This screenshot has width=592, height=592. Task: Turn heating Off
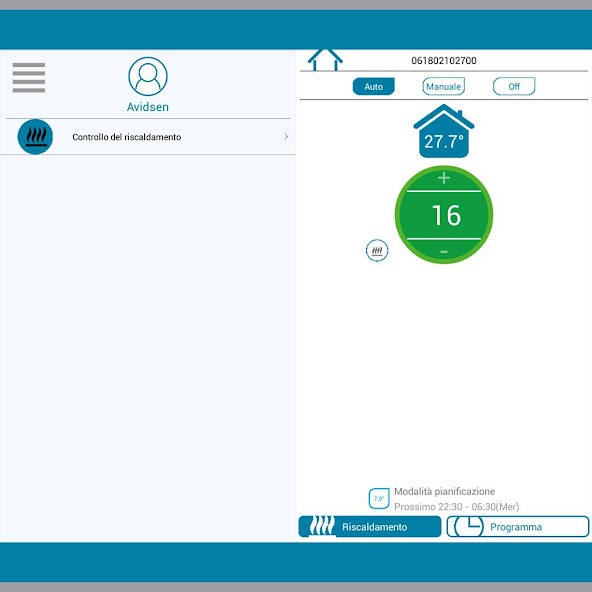click(x=514, y=86)
